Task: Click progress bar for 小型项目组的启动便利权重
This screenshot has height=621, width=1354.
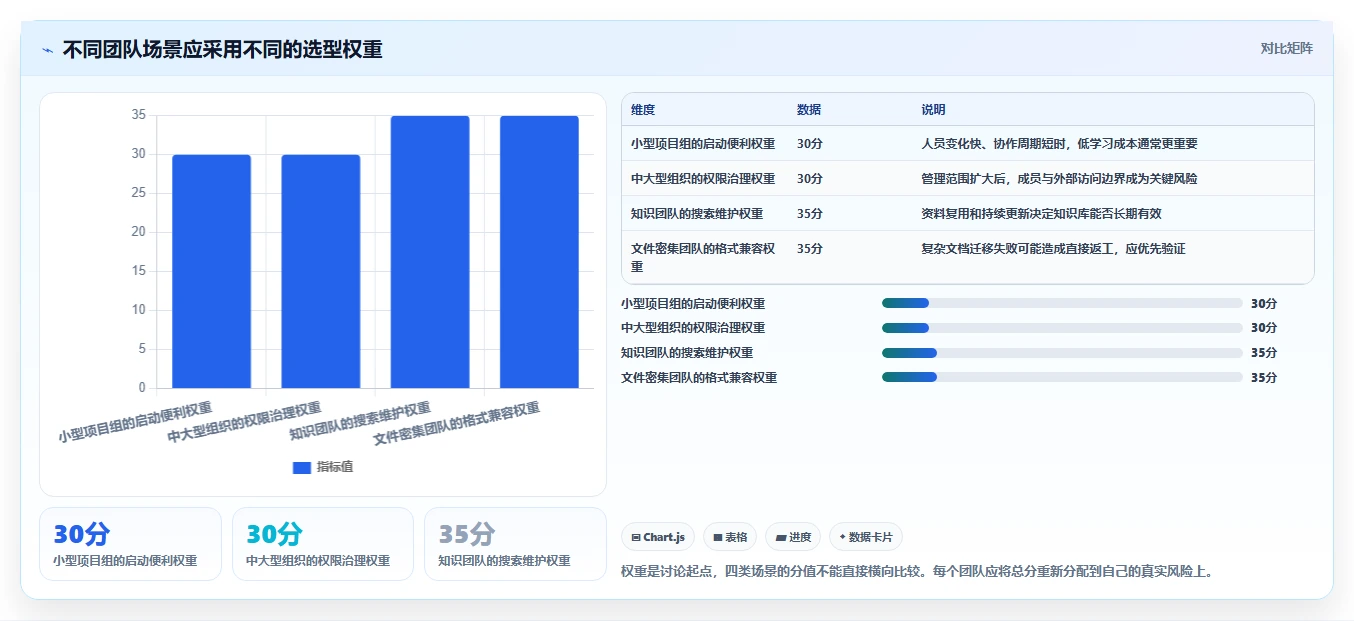Action: 1062,303
